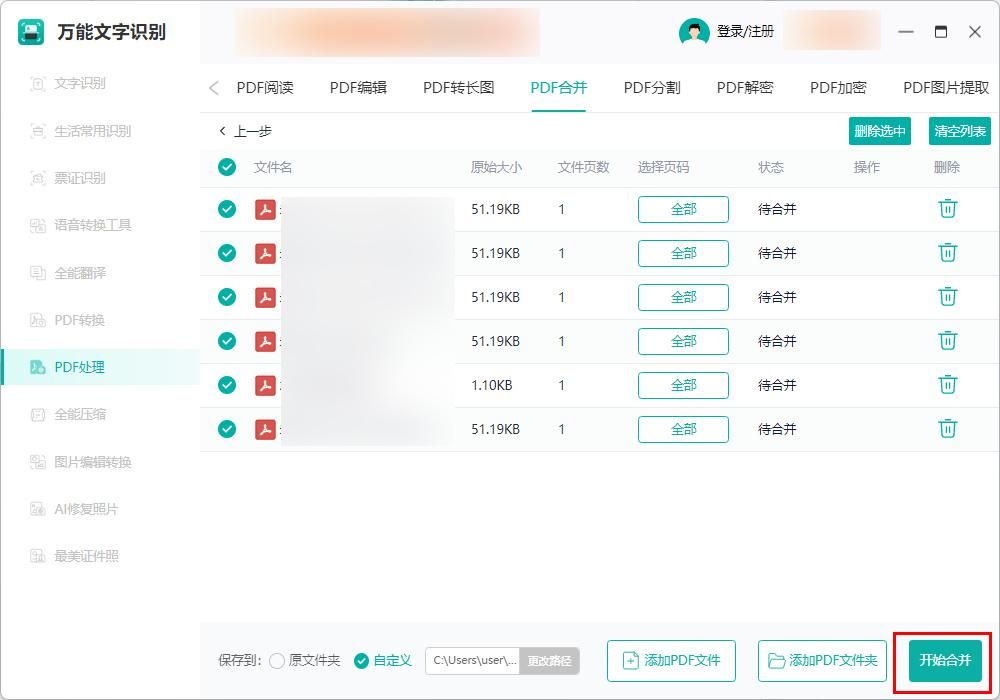This screenshot has height=700, width=1000.
Task: Open 全部 page selector for the 1.10KB file
Action: point(683,385)
